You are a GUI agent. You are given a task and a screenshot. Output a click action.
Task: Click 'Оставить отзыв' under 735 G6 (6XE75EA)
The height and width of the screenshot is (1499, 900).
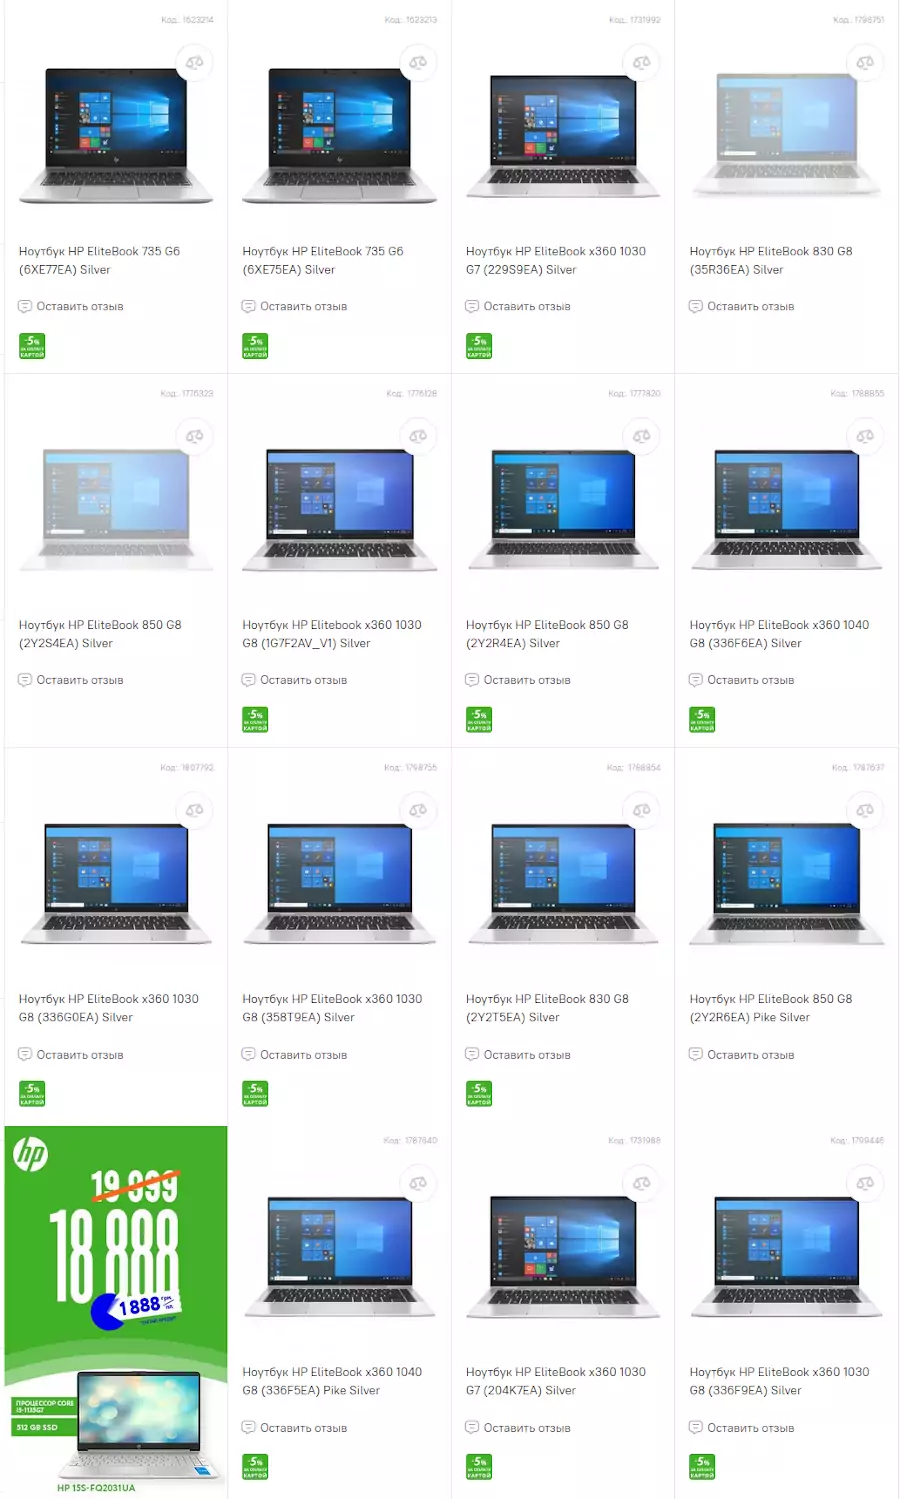pos(294,307)
